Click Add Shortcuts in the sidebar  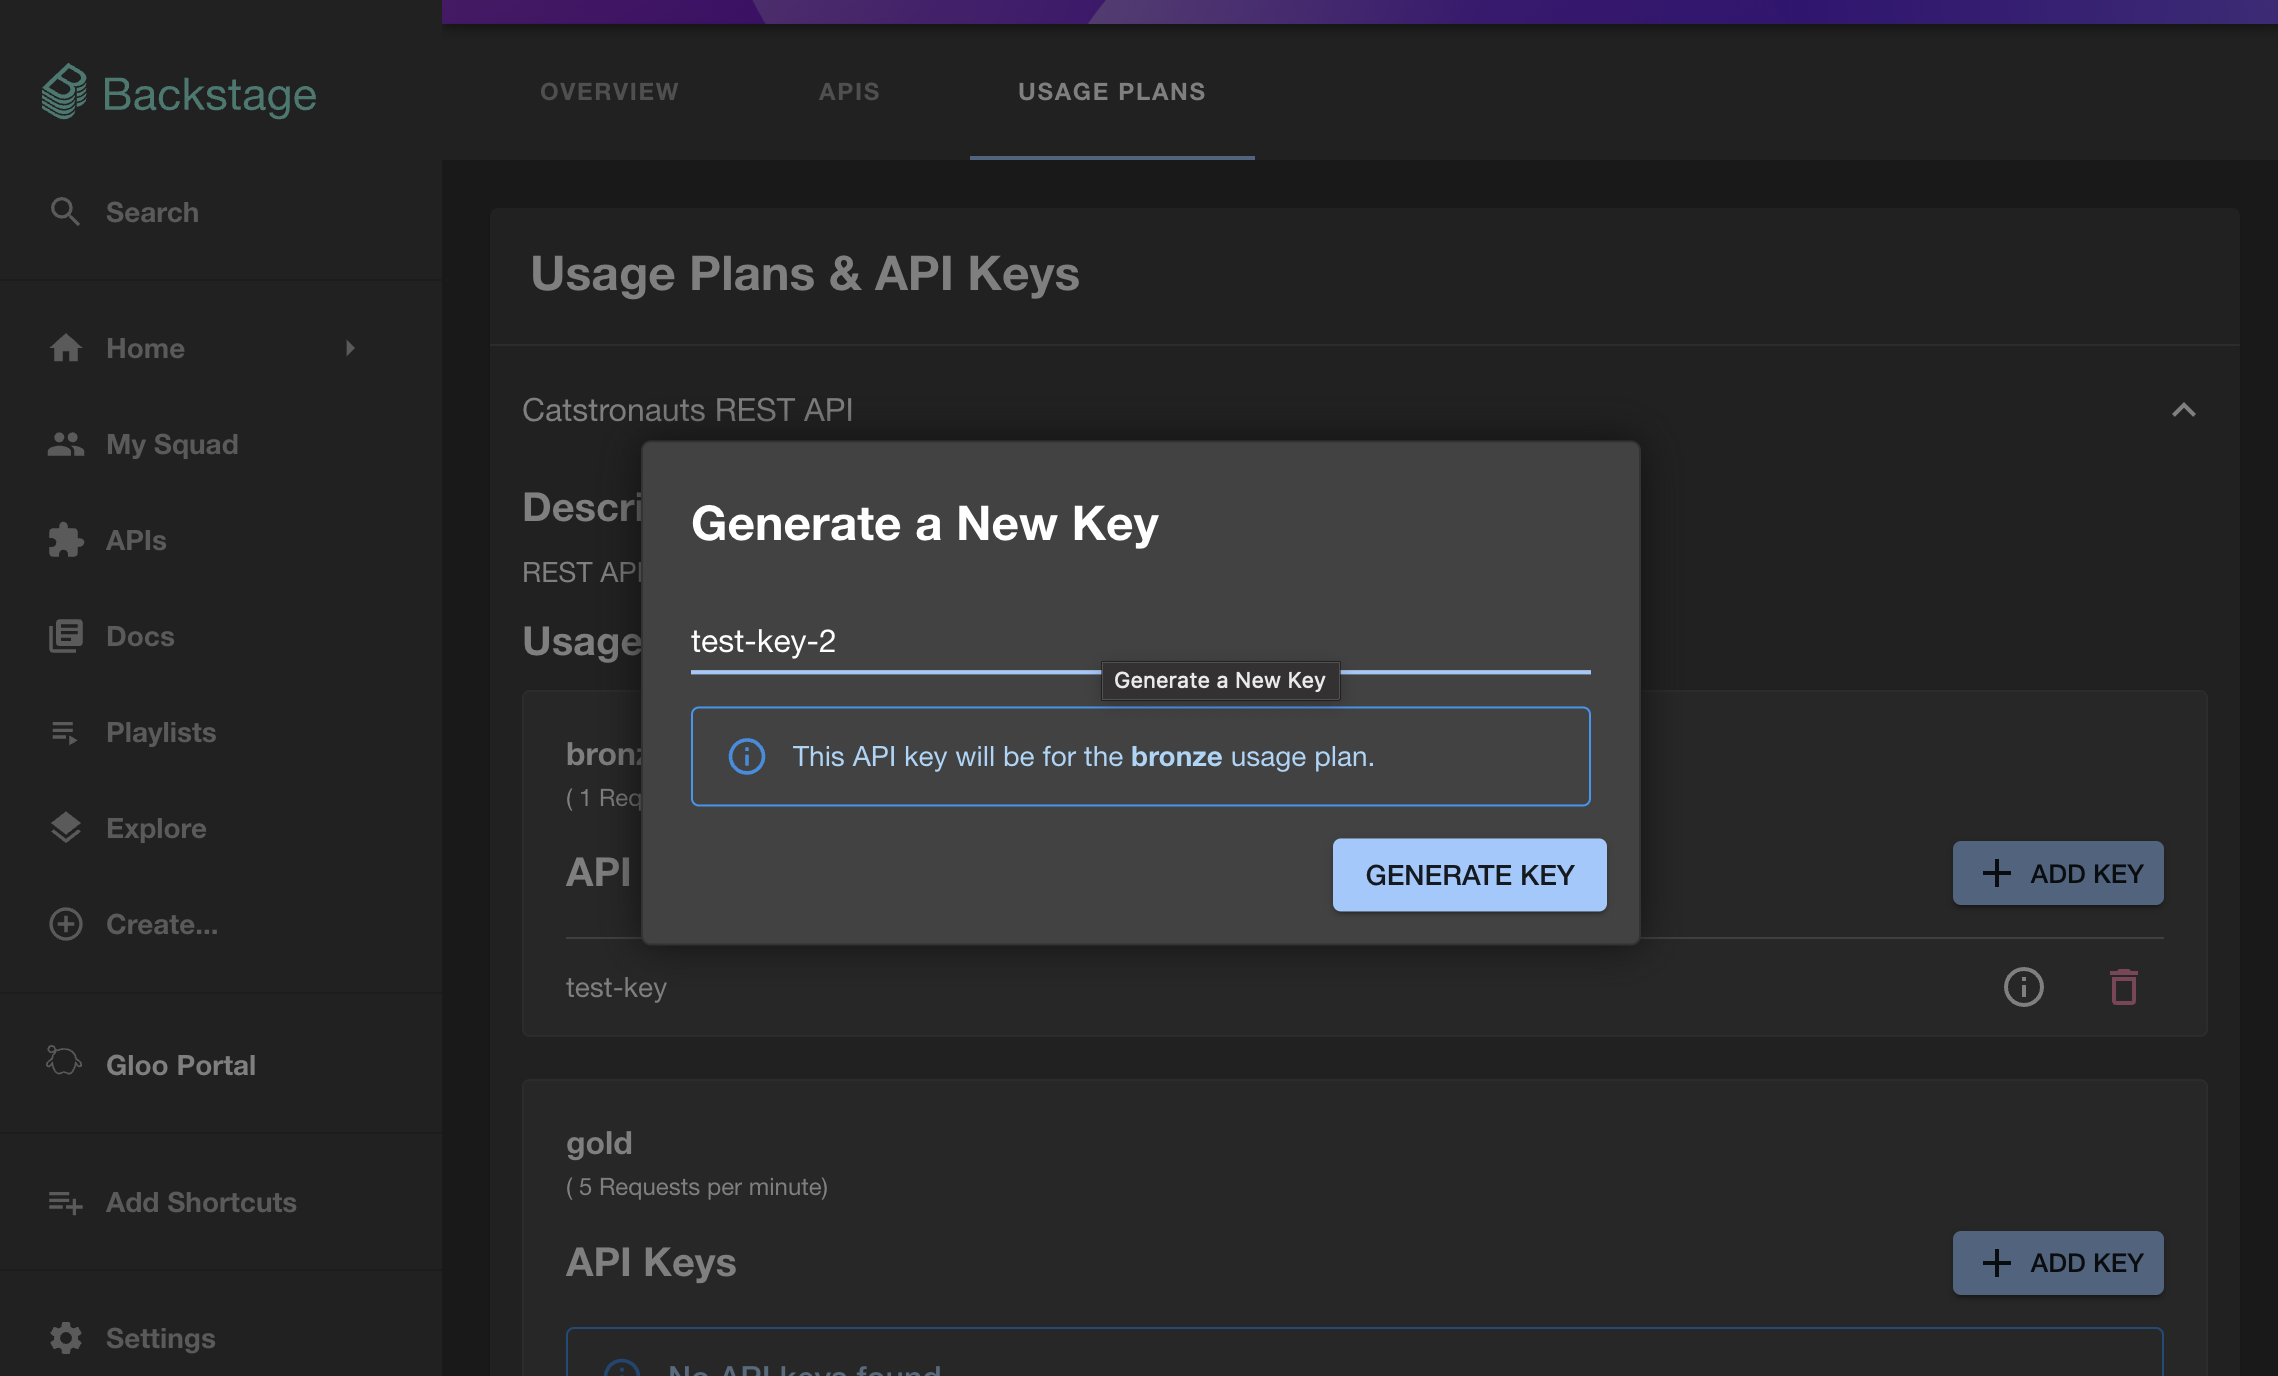click(200, 1202)
